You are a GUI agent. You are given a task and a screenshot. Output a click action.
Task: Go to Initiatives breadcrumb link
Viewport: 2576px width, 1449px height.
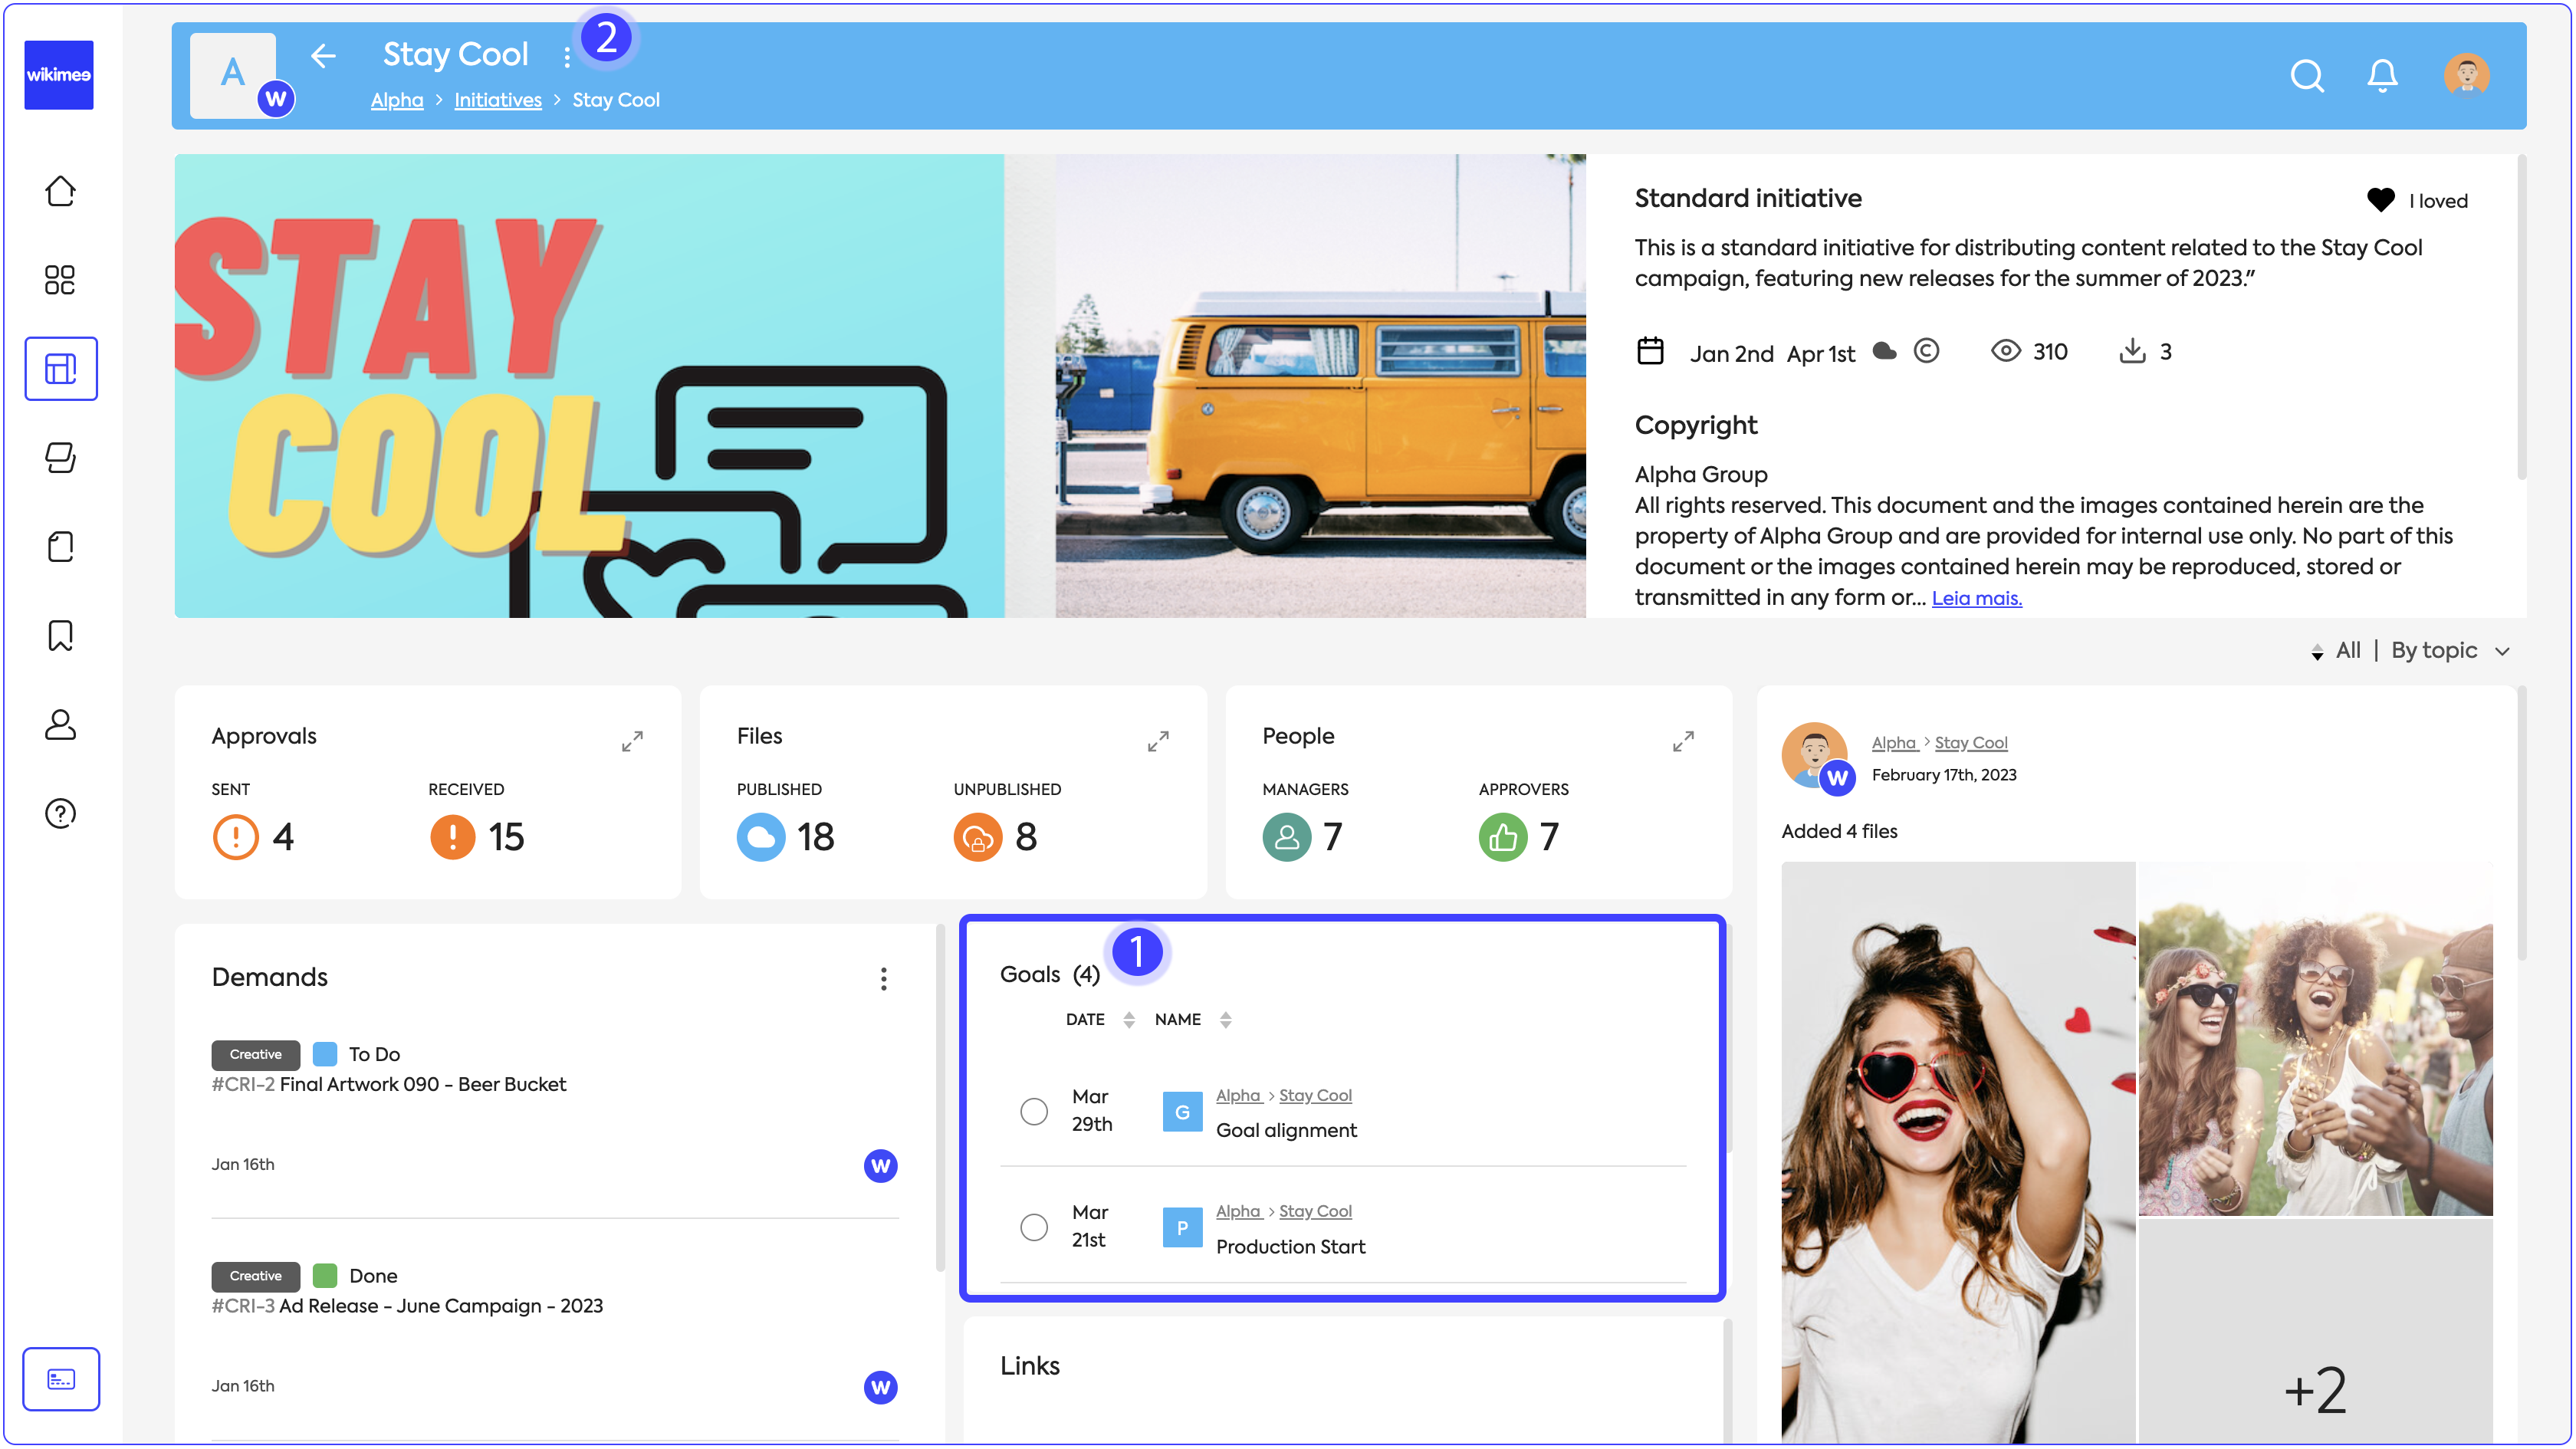tap(497, 100)
